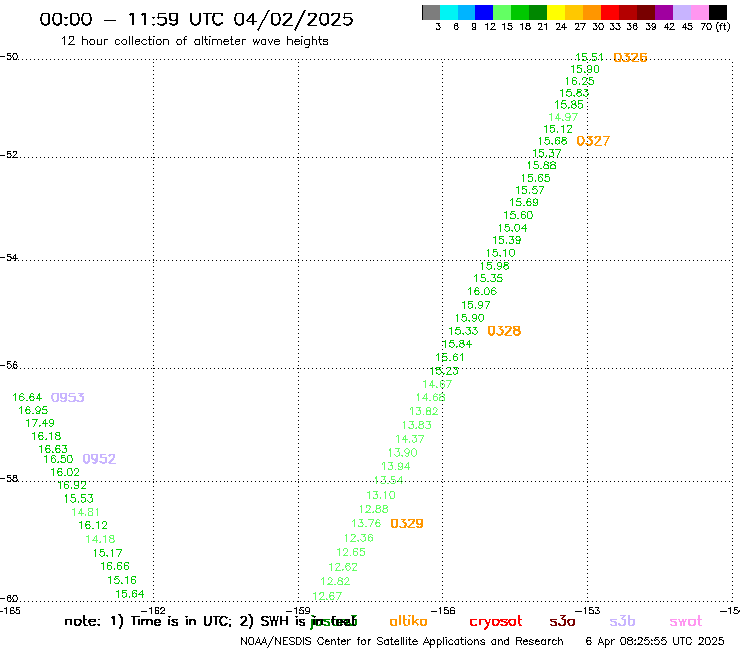
Task: Click the -54 latitude axis label
Action: click(x=9, y=257)
